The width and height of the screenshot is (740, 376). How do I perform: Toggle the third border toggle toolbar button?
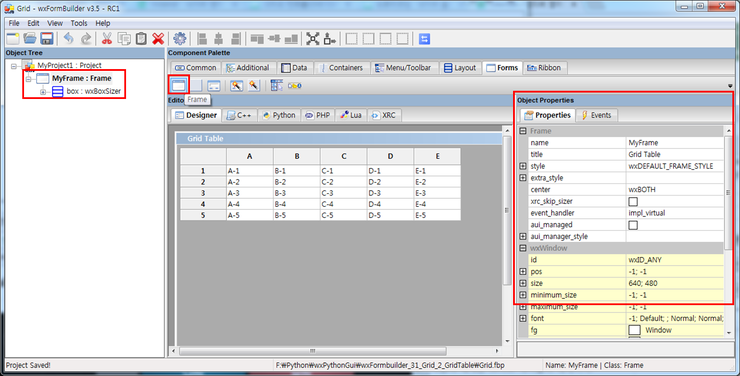(386, 39)
